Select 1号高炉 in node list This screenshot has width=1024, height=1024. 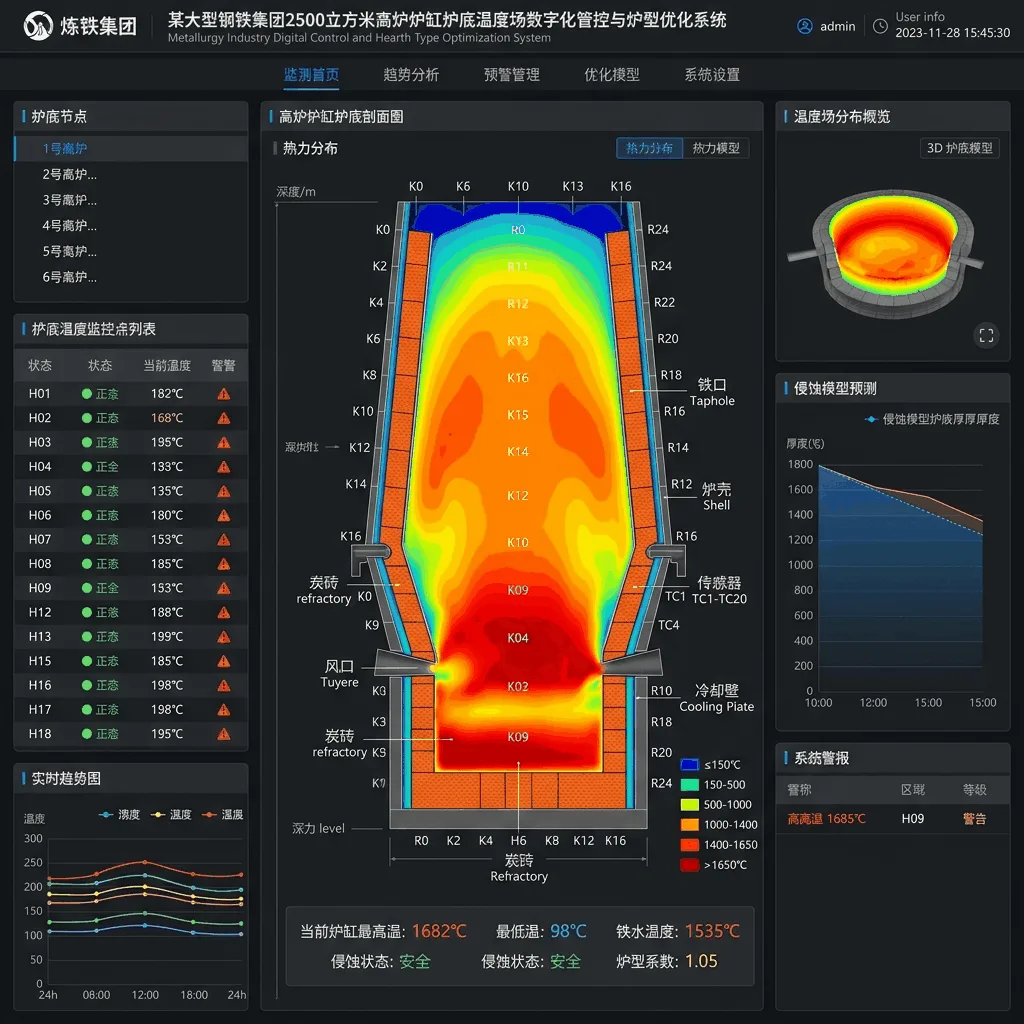(x=131, y=148)
